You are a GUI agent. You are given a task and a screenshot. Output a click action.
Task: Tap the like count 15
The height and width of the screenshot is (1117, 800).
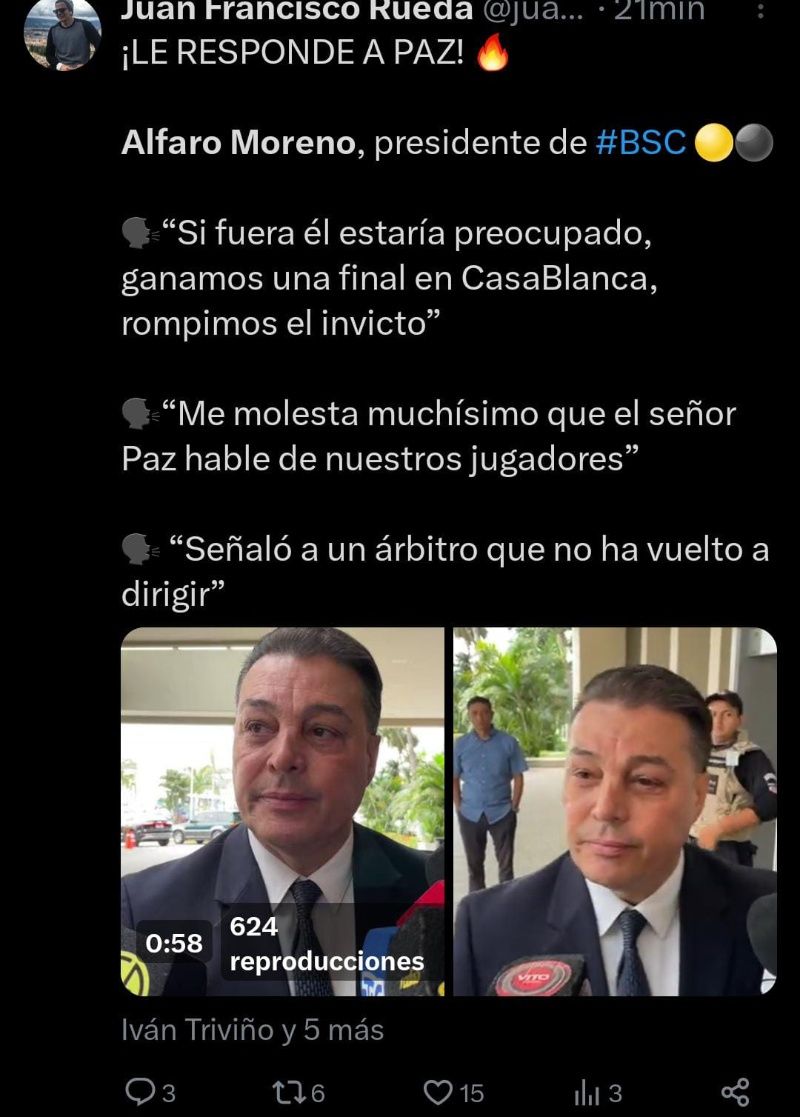(471, 1093)
